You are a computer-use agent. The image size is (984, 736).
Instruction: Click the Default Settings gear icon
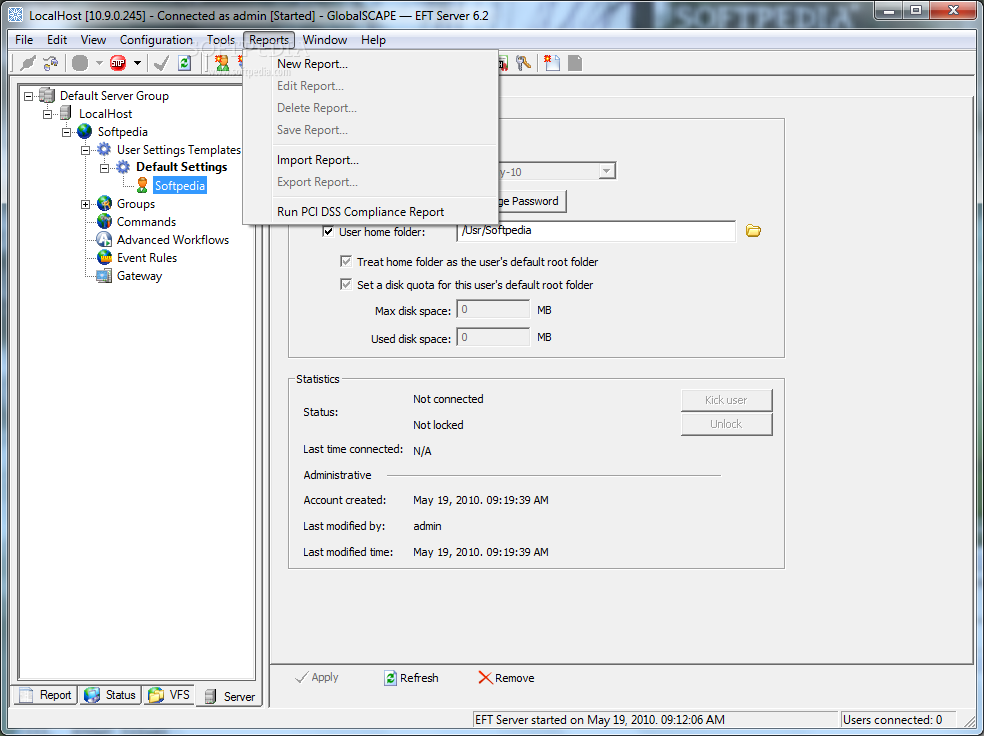pos(123,168)
